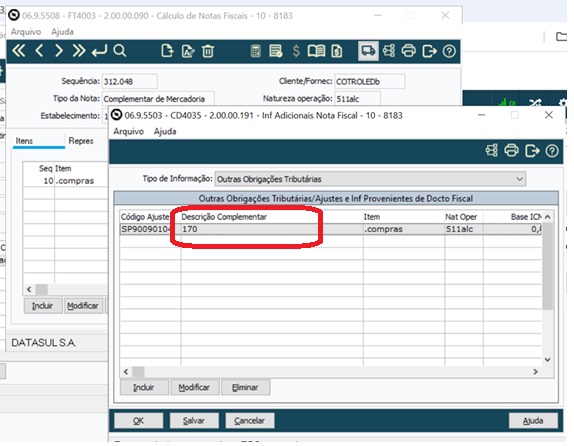
Task: Click the new document icon
Action: [x=167, y=51]
